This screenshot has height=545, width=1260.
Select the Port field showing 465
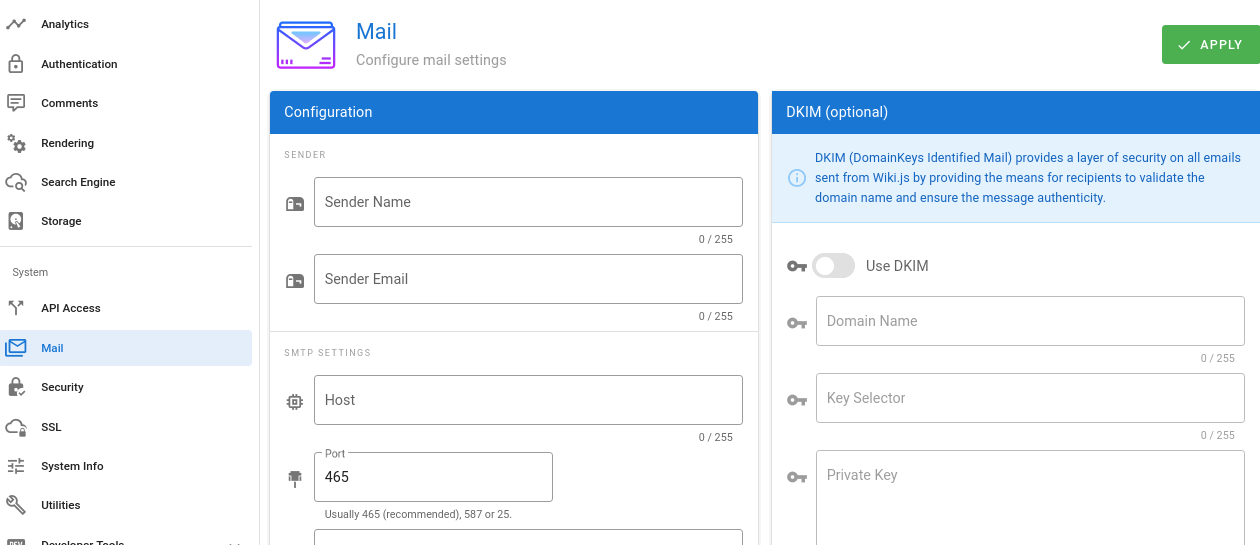(432, 477)
